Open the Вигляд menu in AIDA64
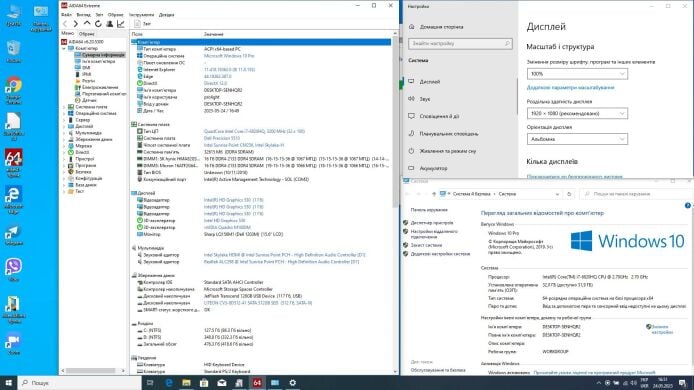The image size is (694, 390). pyautogui.click(x=84, y=15)
